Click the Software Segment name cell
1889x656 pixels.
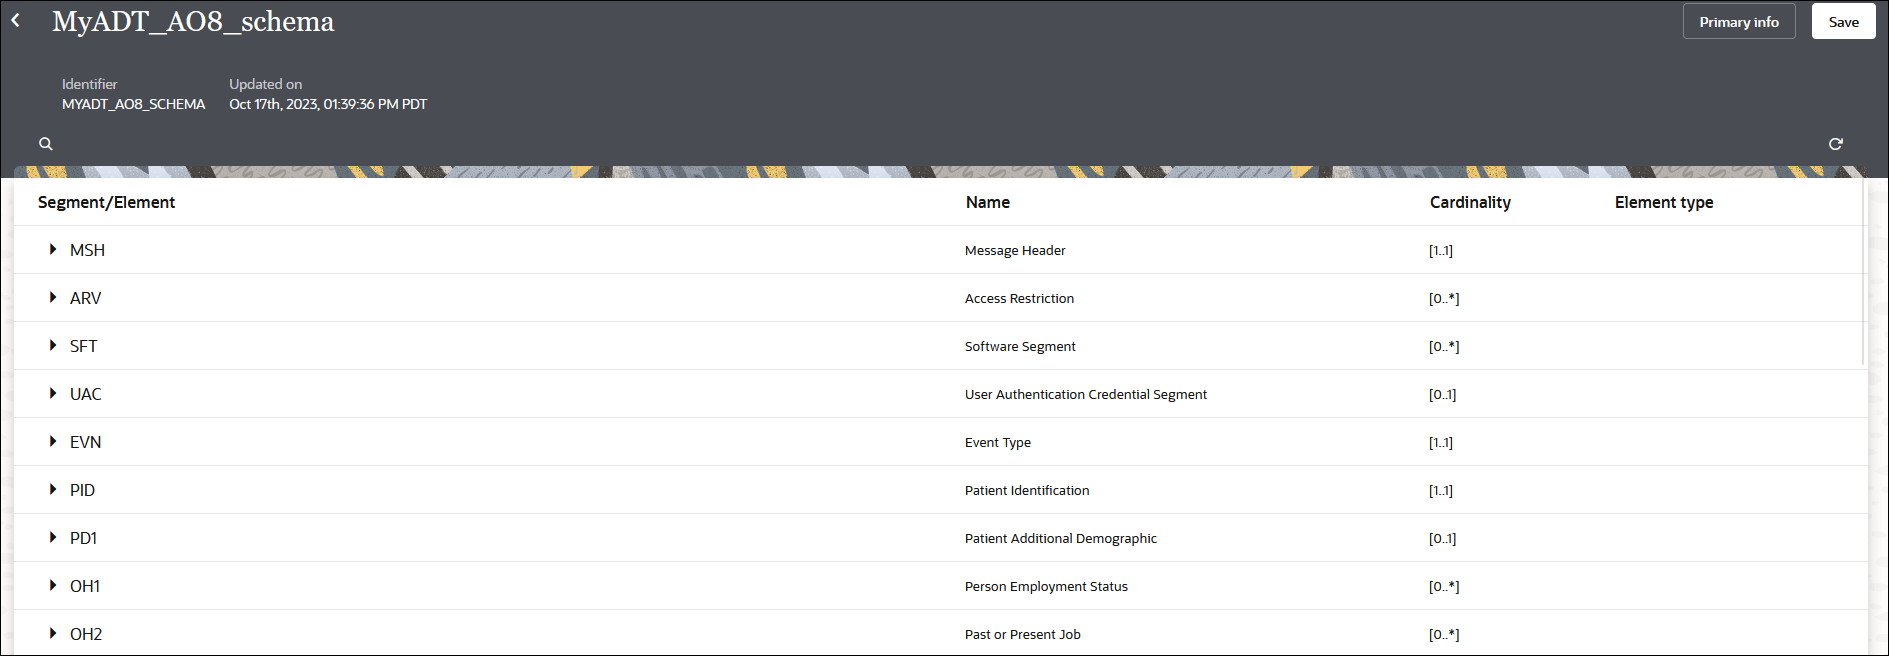tap(1020, 346)
